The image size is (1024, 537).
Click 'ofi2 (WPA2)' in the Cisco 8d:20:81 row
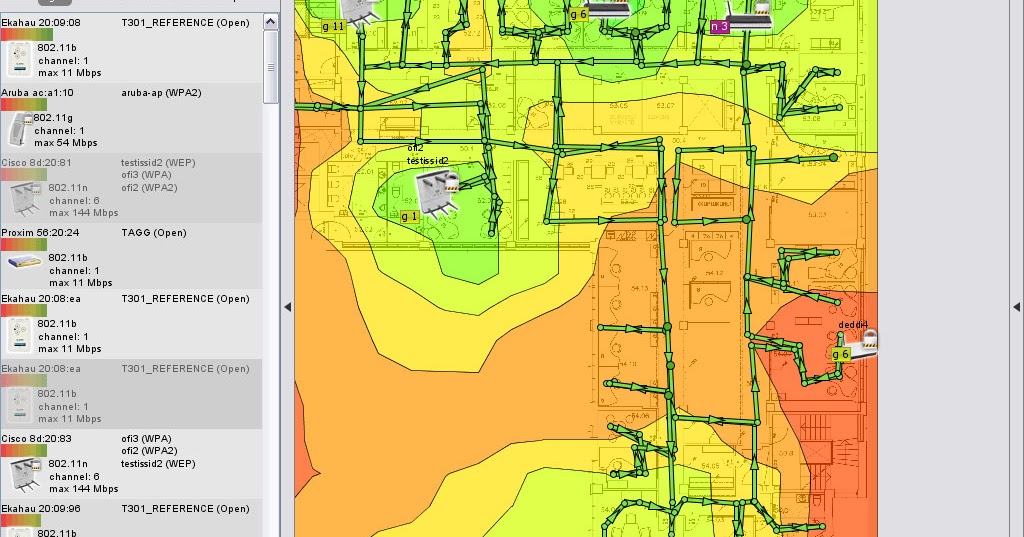149,187
